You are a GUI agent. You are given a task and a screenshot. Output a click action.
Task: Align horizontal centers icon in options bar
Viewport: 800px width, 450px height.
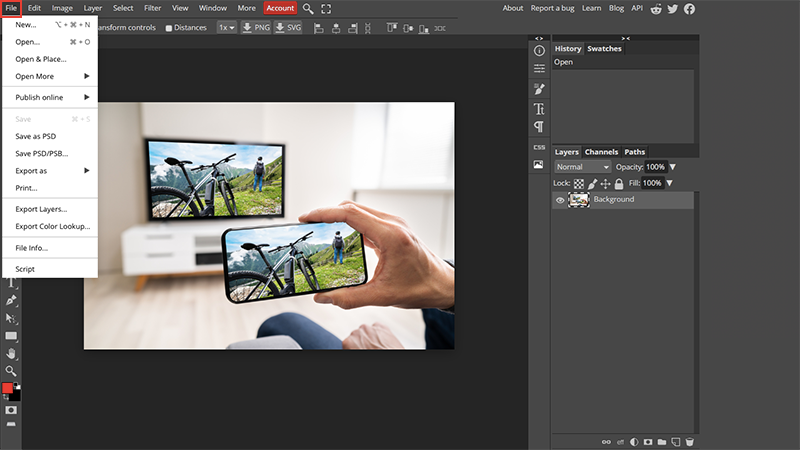coord(336,28)
